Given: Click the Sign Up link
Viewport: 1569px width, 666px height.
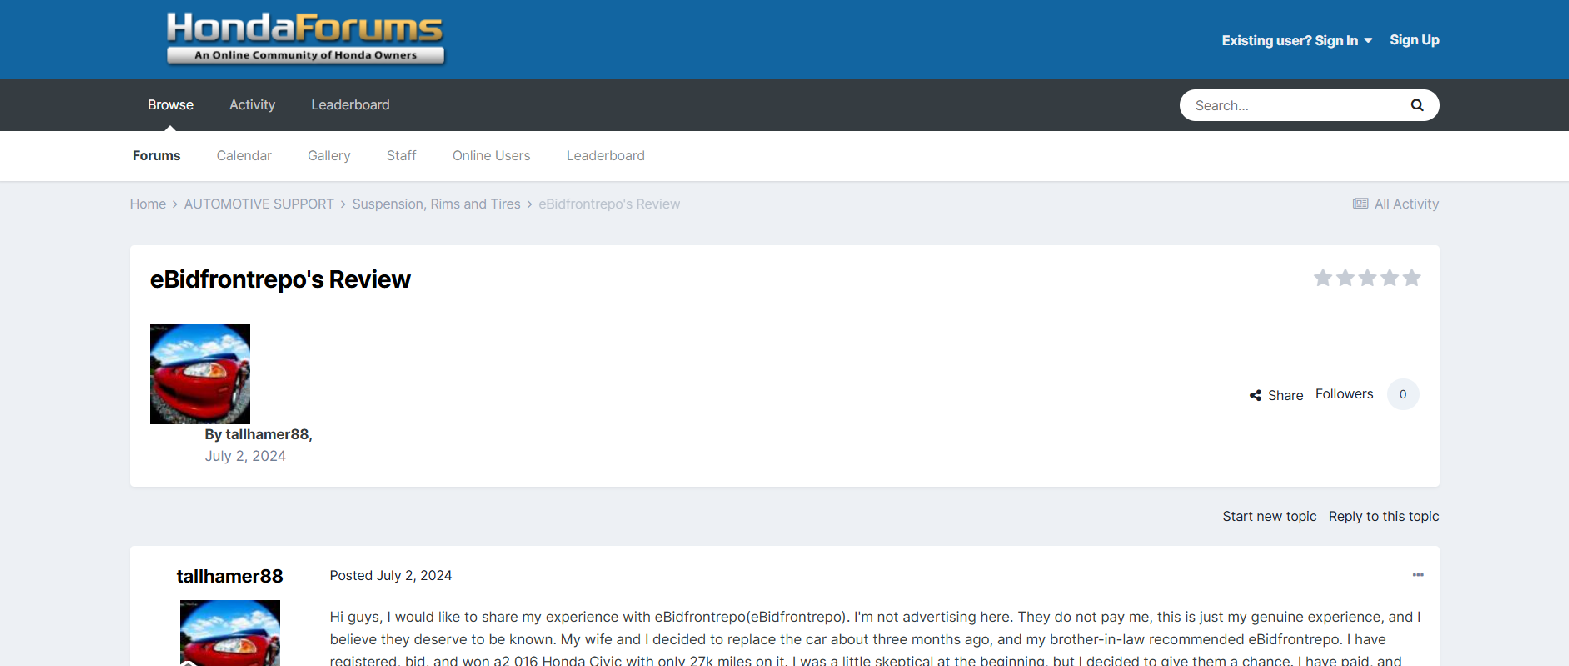Looking at the screenshot, I should [x=1414, y=40].
